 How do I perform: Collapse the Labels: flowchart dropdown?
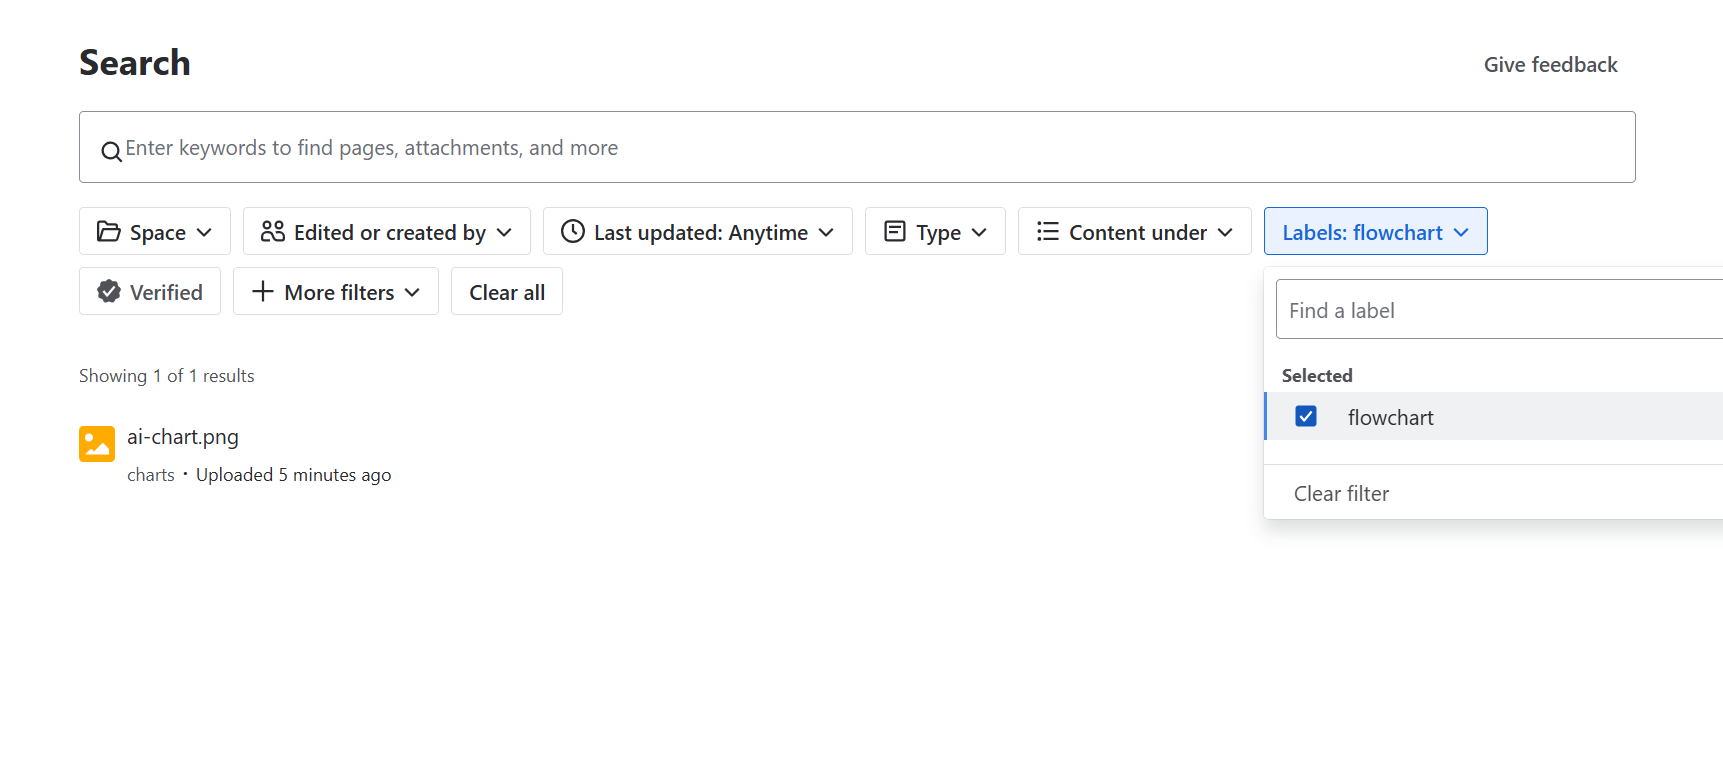(x=1375, y=232)
